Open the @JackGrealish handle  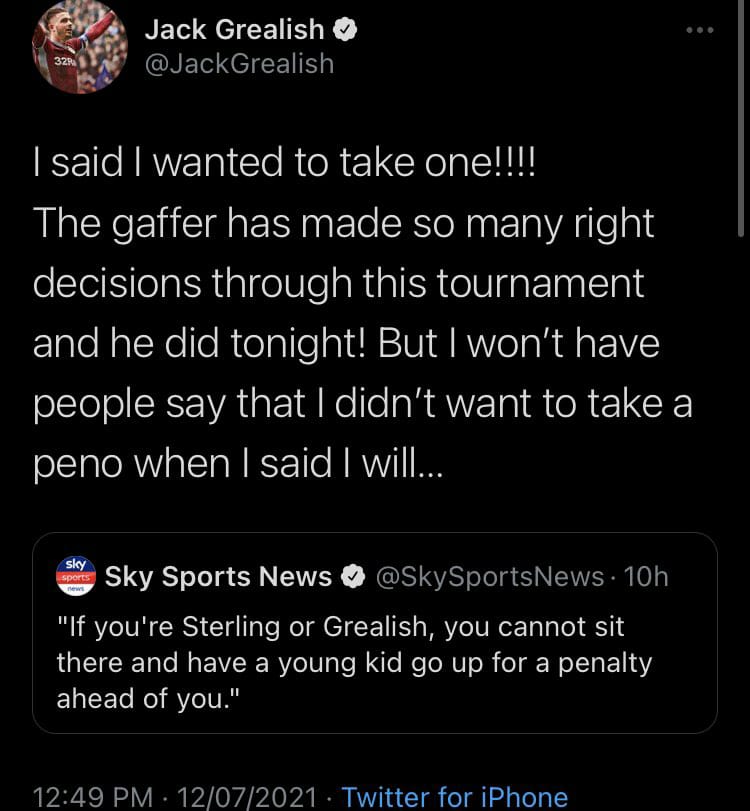pyautogui.click(x=239, y=64)
